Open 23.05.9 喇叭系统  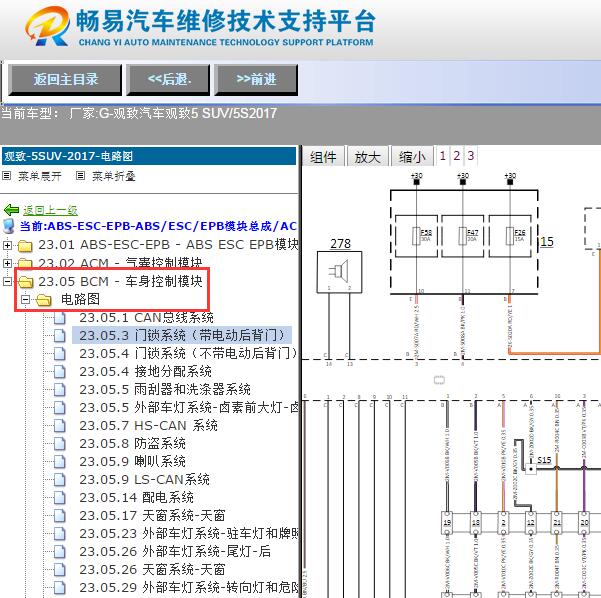(132, 462)
